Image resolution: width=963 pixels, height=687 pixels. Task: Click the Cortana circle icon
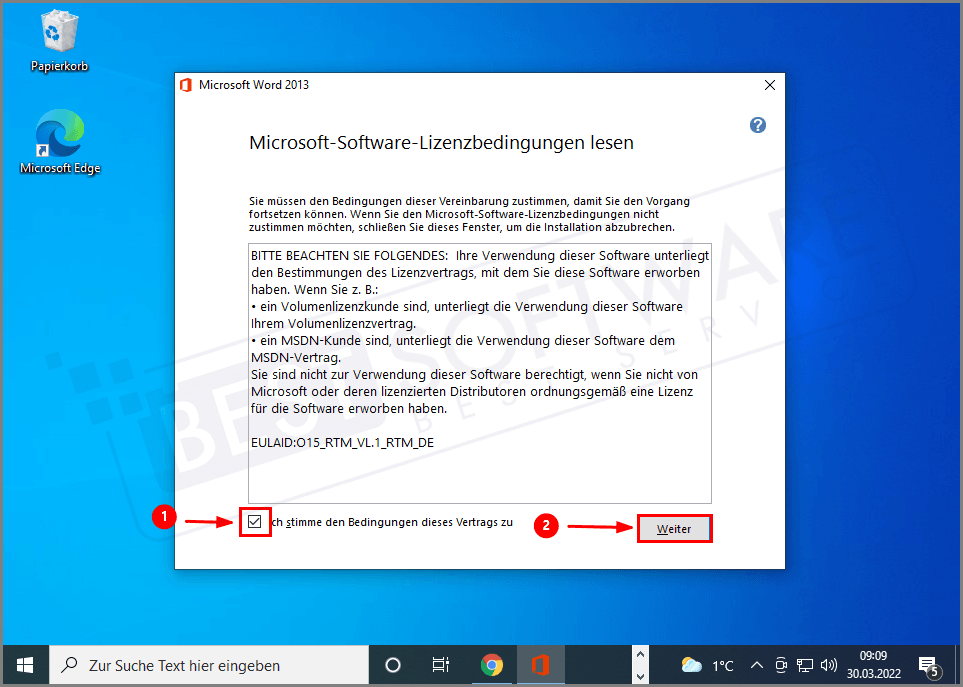[x=392, y=664]
